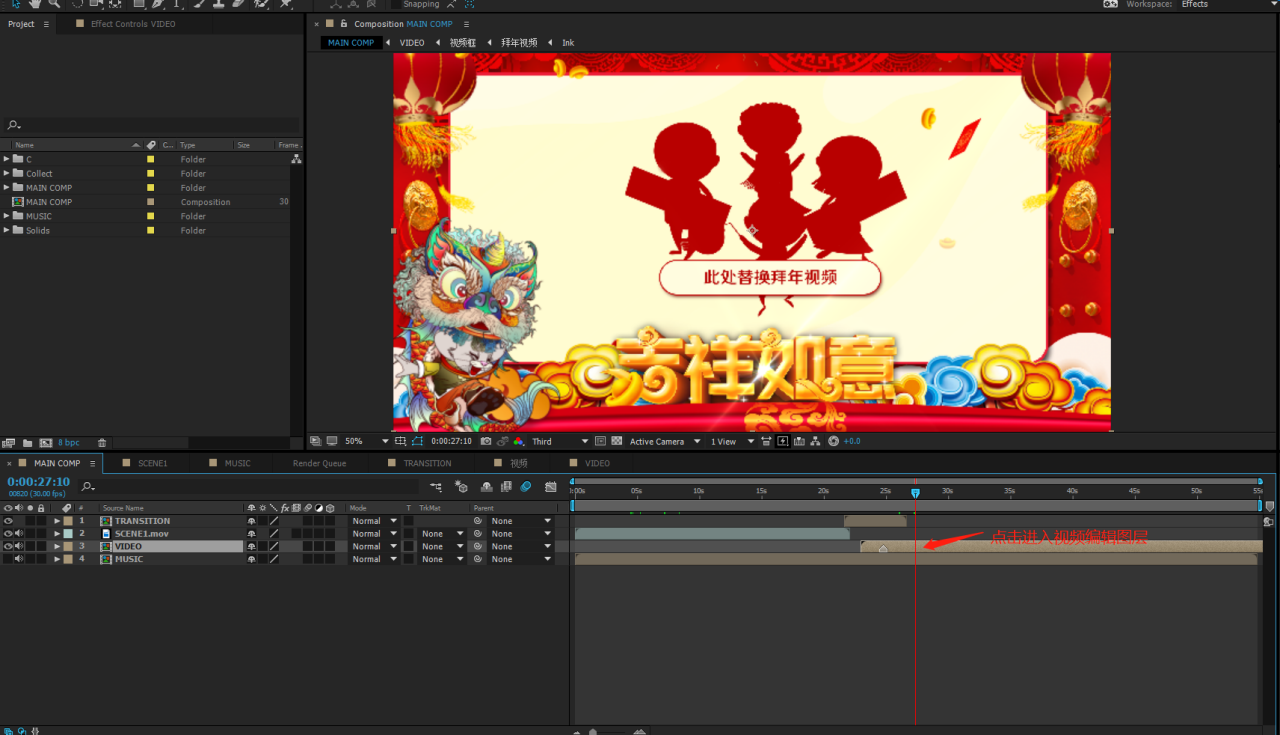Switch to the SCENE1 timeline tab
The width and height of the screenshot is (1280, 735).
point(152,464)
